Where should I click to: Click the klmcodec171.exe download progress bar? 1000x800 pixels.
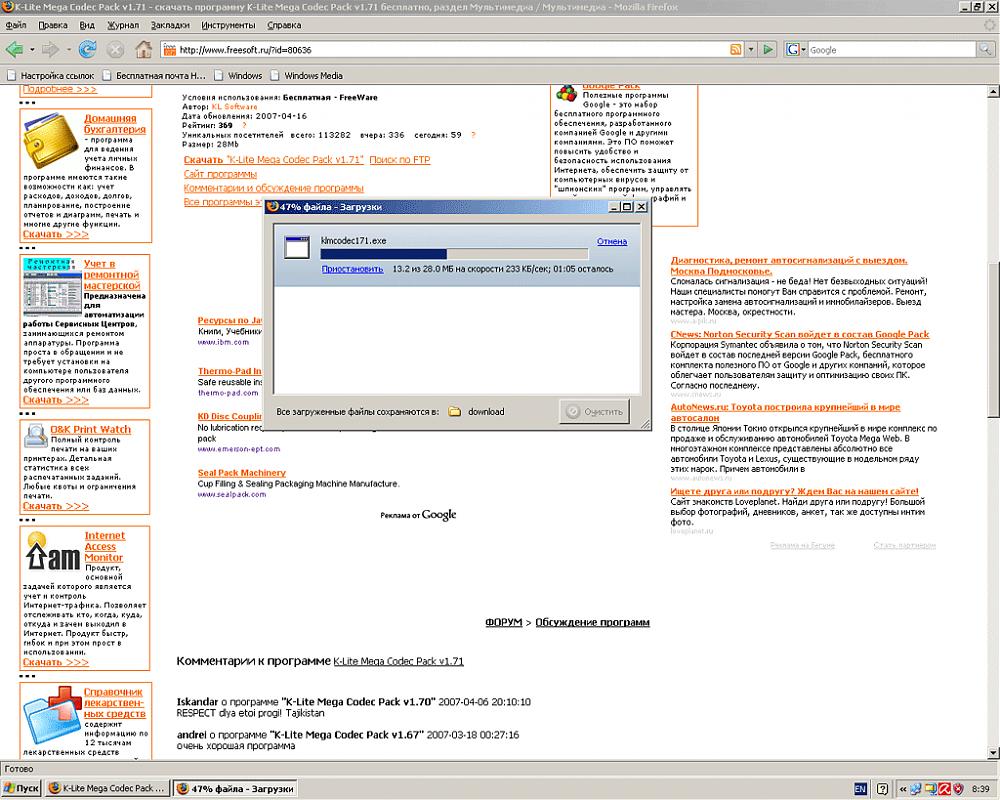(454, 255)
